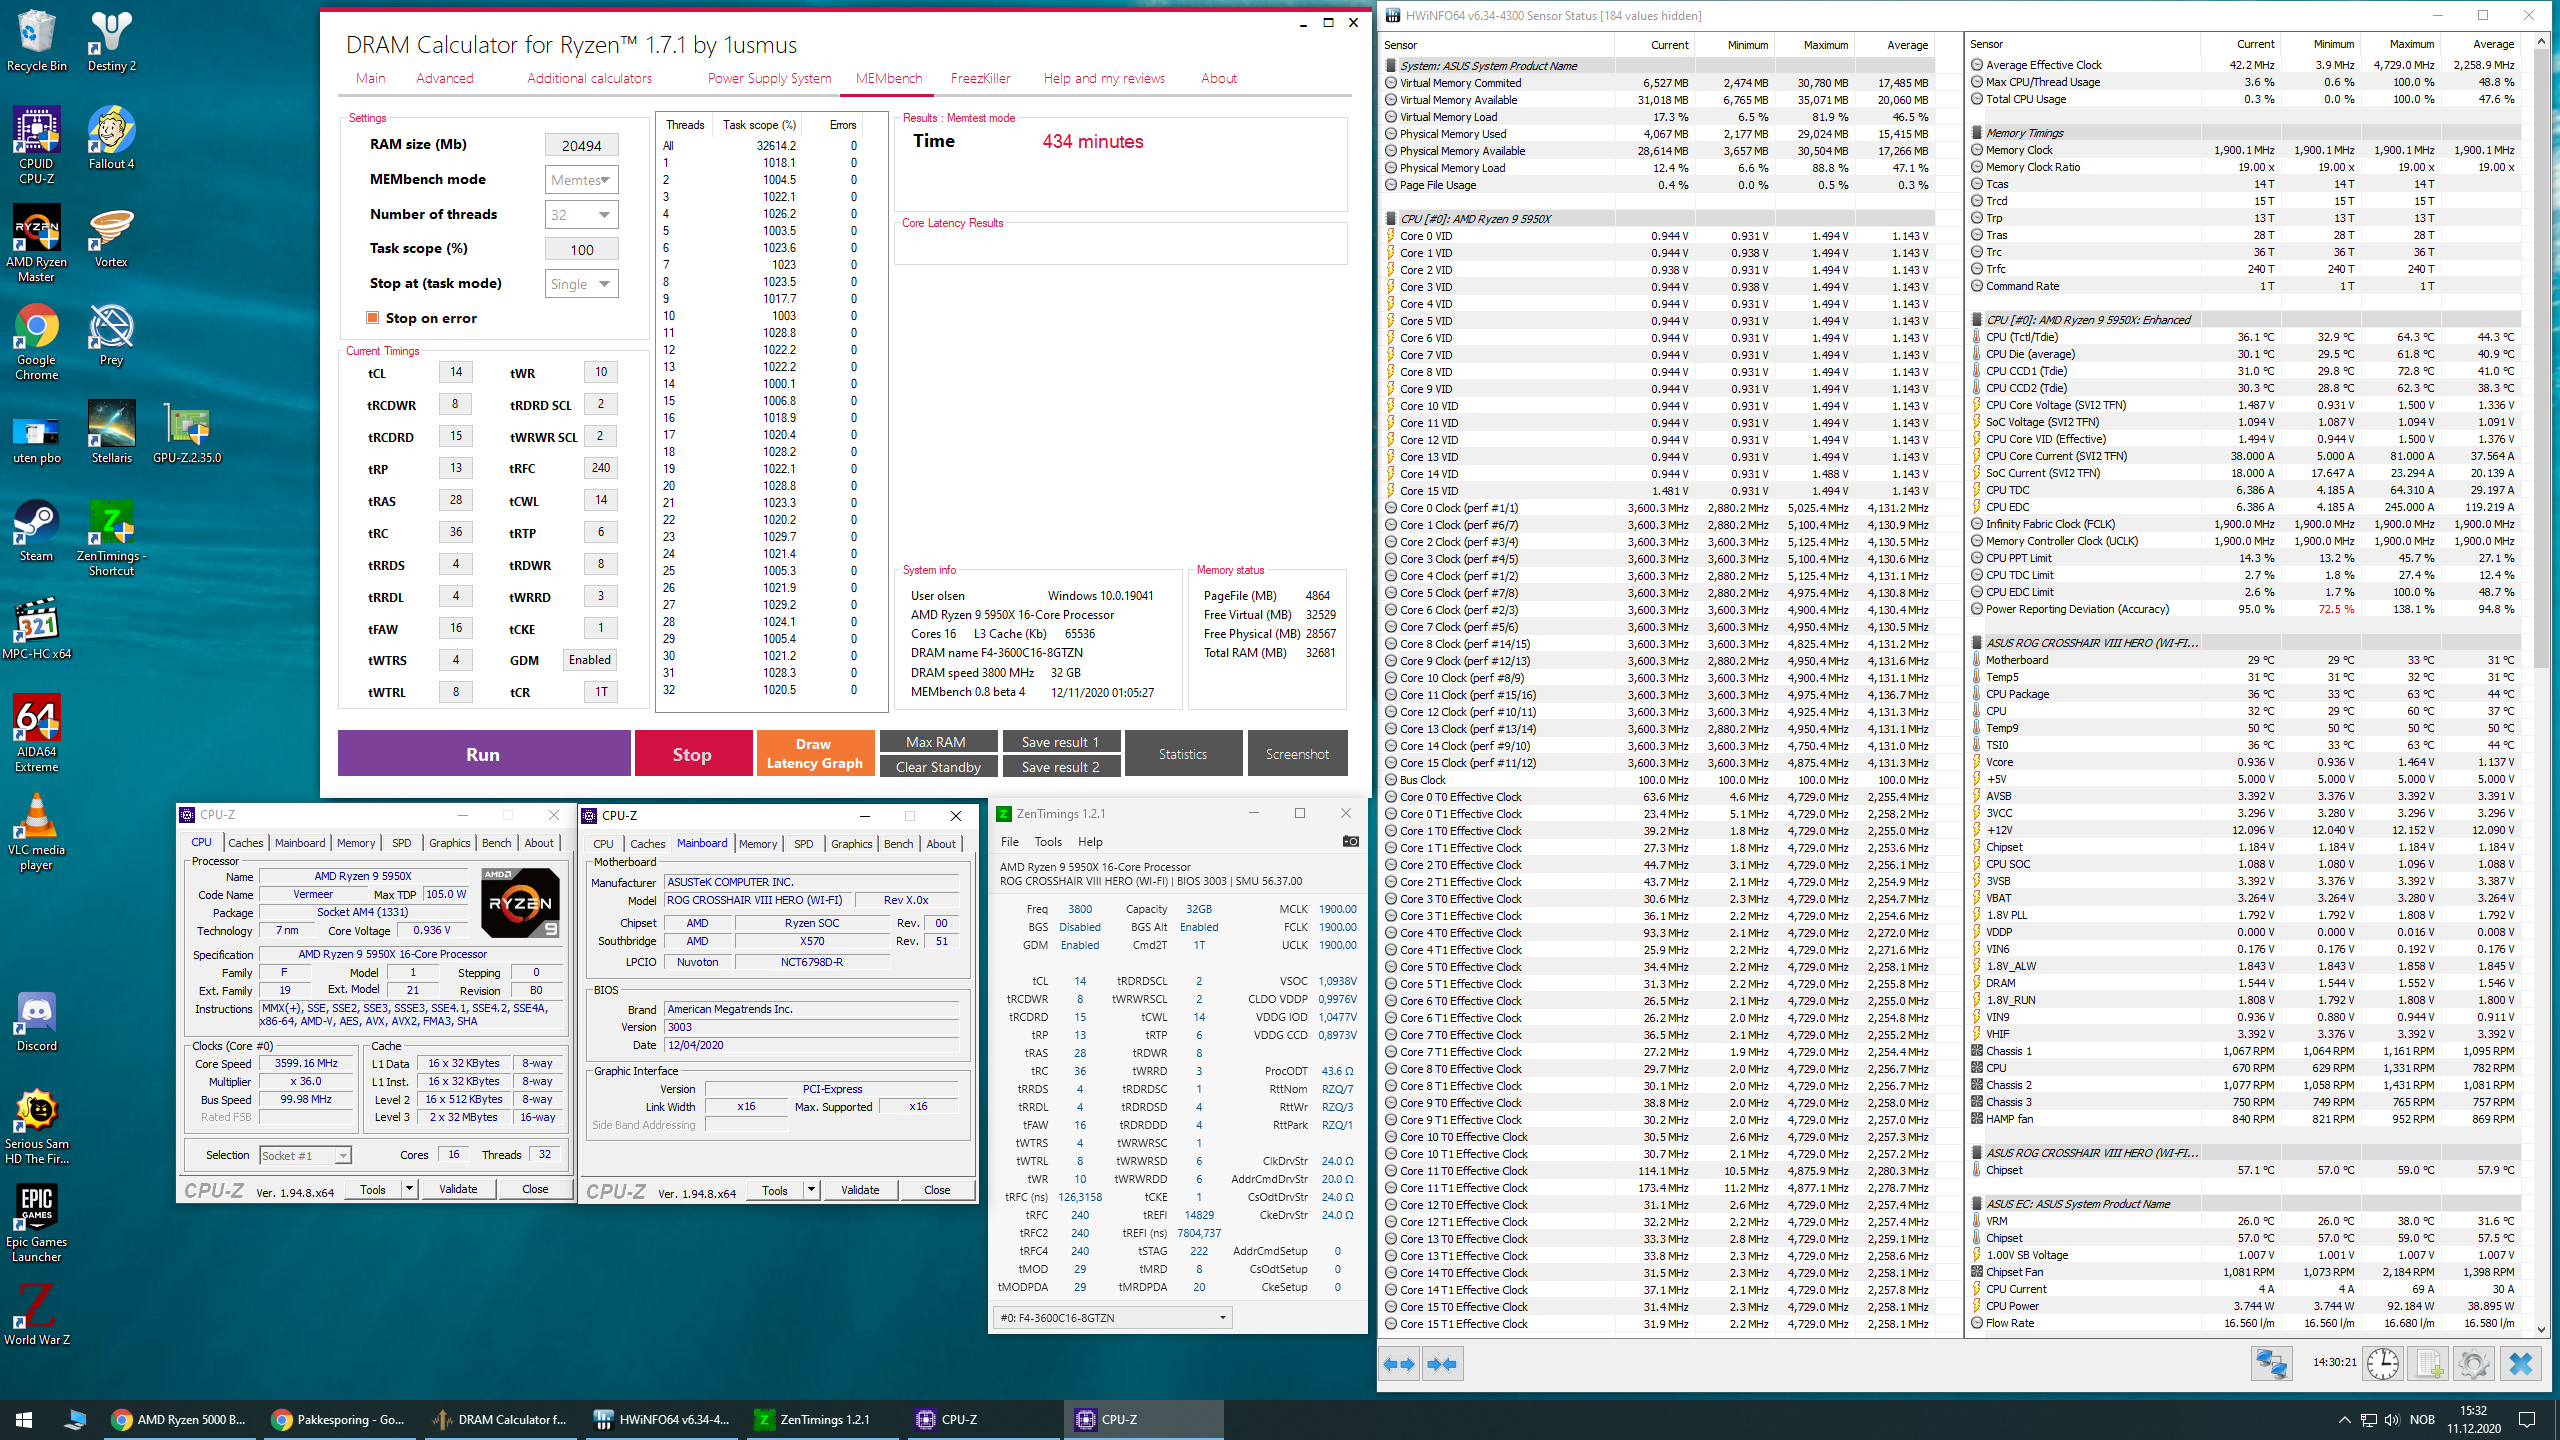Open MPC-HC x64 desktop icon

(37, 628)
